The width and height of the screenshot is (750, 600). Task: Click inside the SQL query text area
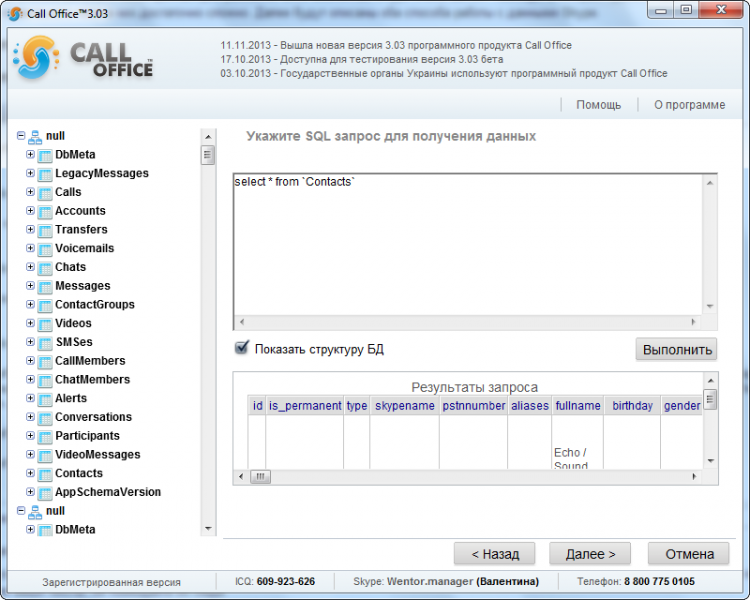point(468,244)
